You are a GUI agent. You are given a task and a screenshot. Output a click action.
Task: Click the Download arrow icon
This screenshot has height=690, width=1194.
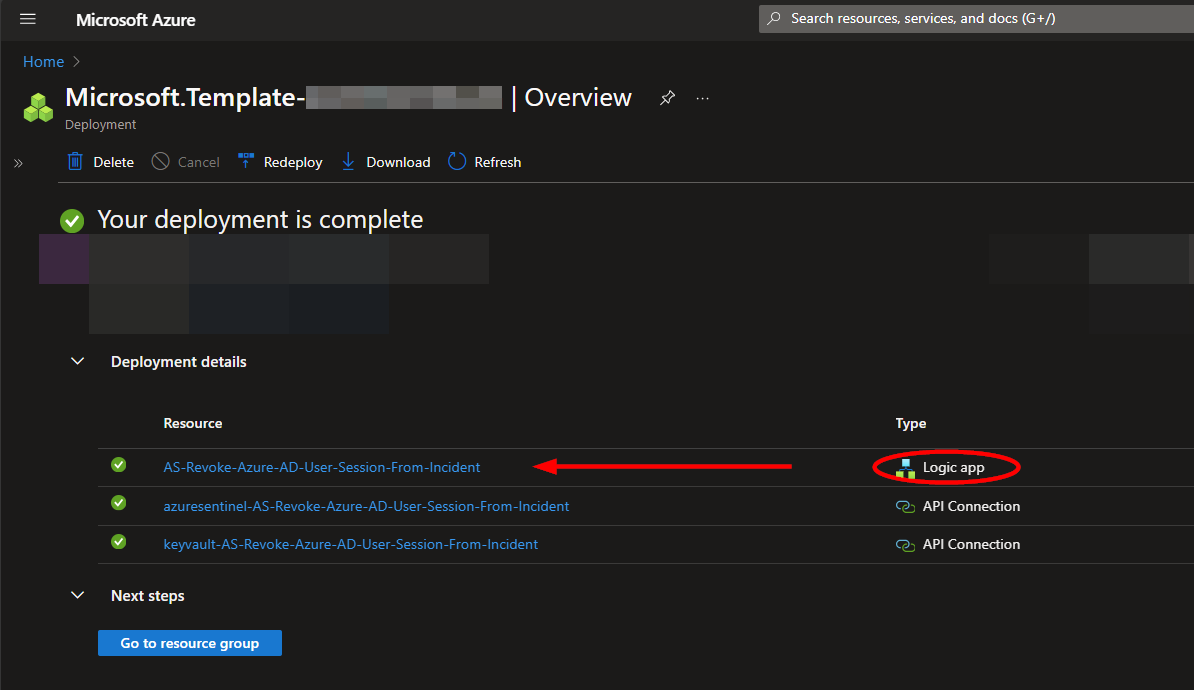348,161
